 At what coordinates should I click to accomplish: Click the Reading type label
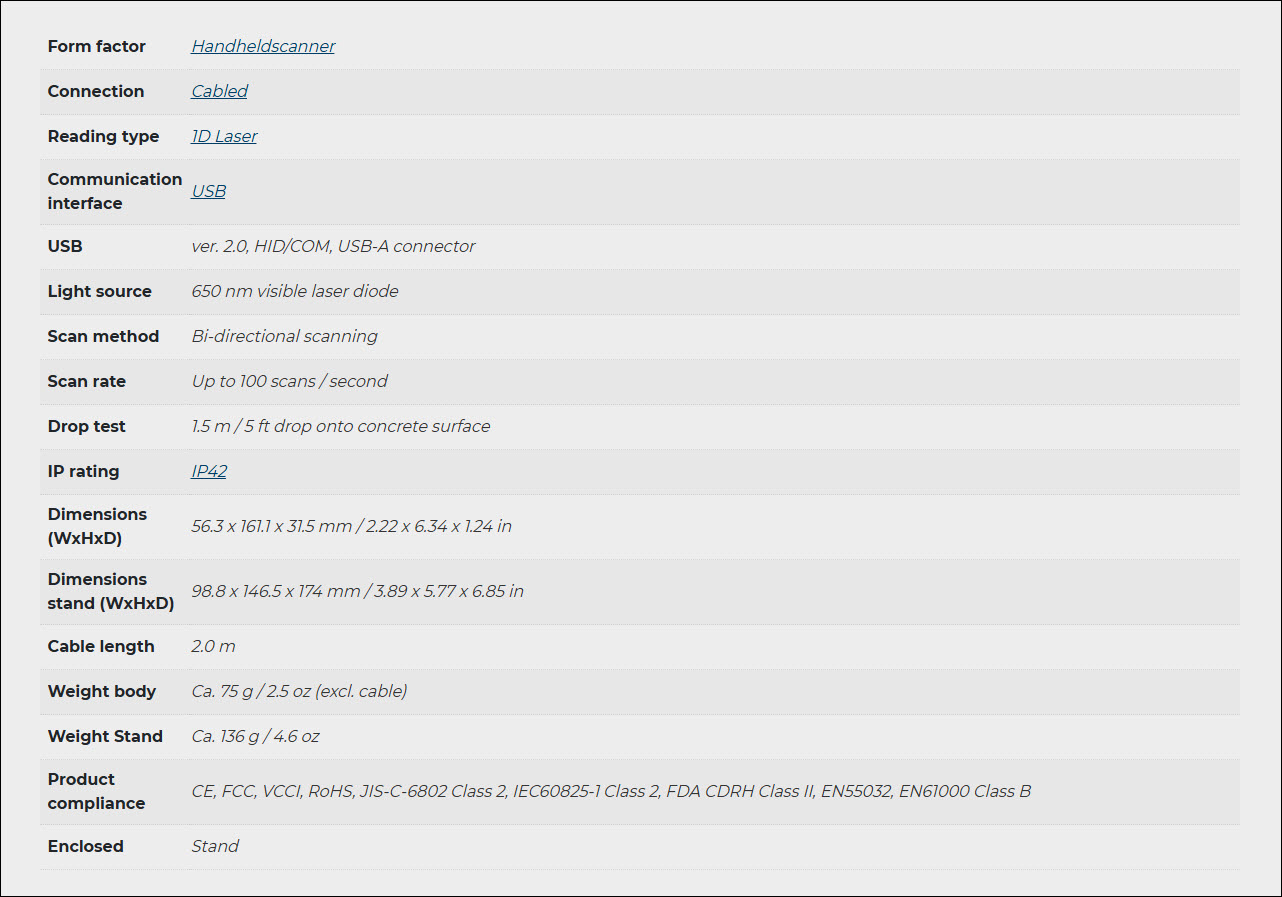pyautogui.click(x=103, y=136)
